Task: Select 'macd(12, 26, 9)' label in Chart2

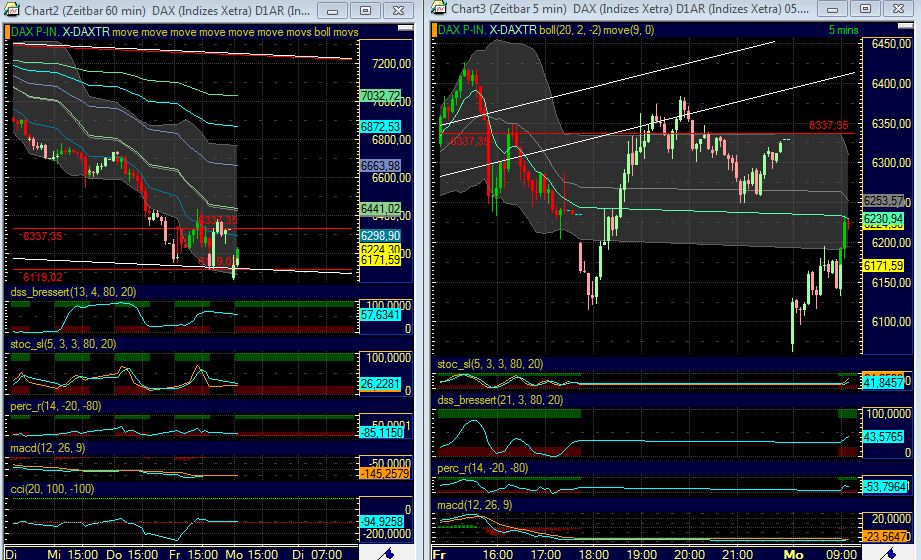Action: pyautogui.click(x=48, y=448)
